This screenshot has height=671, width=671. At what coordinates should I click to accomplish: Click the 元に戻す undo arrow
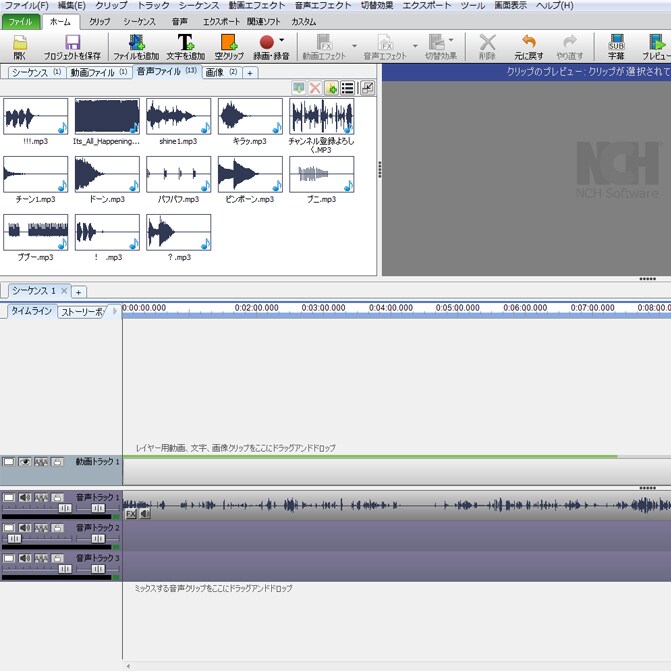coord(529,42)
